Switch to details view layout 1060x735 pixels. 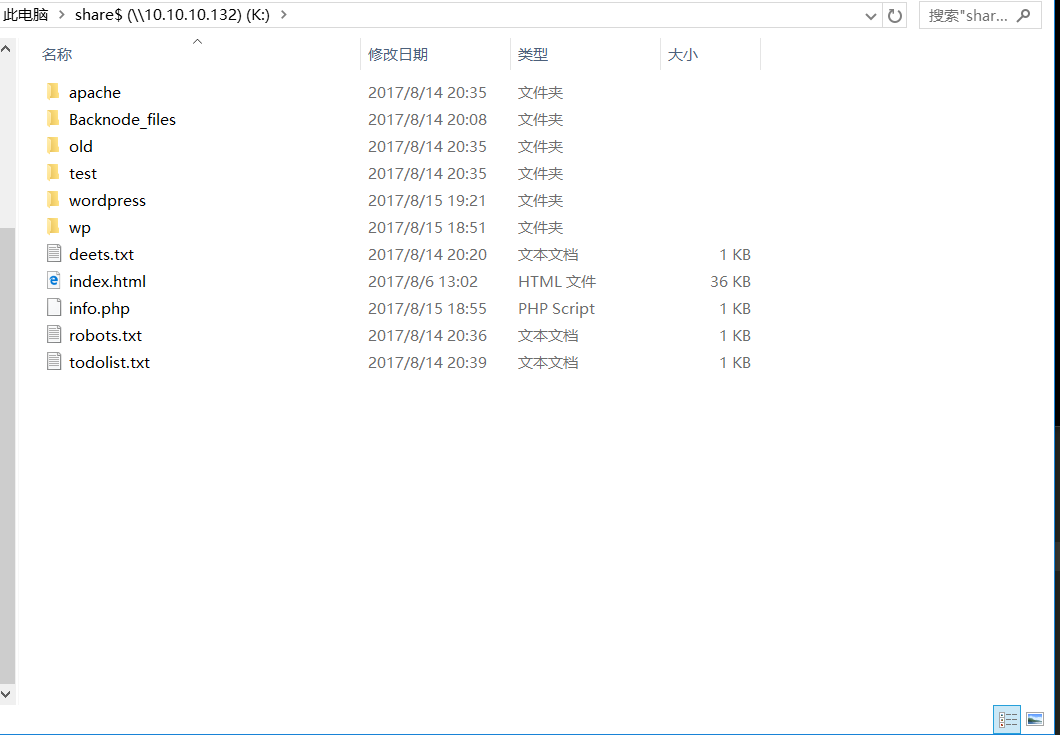(x=1007, y=718)
